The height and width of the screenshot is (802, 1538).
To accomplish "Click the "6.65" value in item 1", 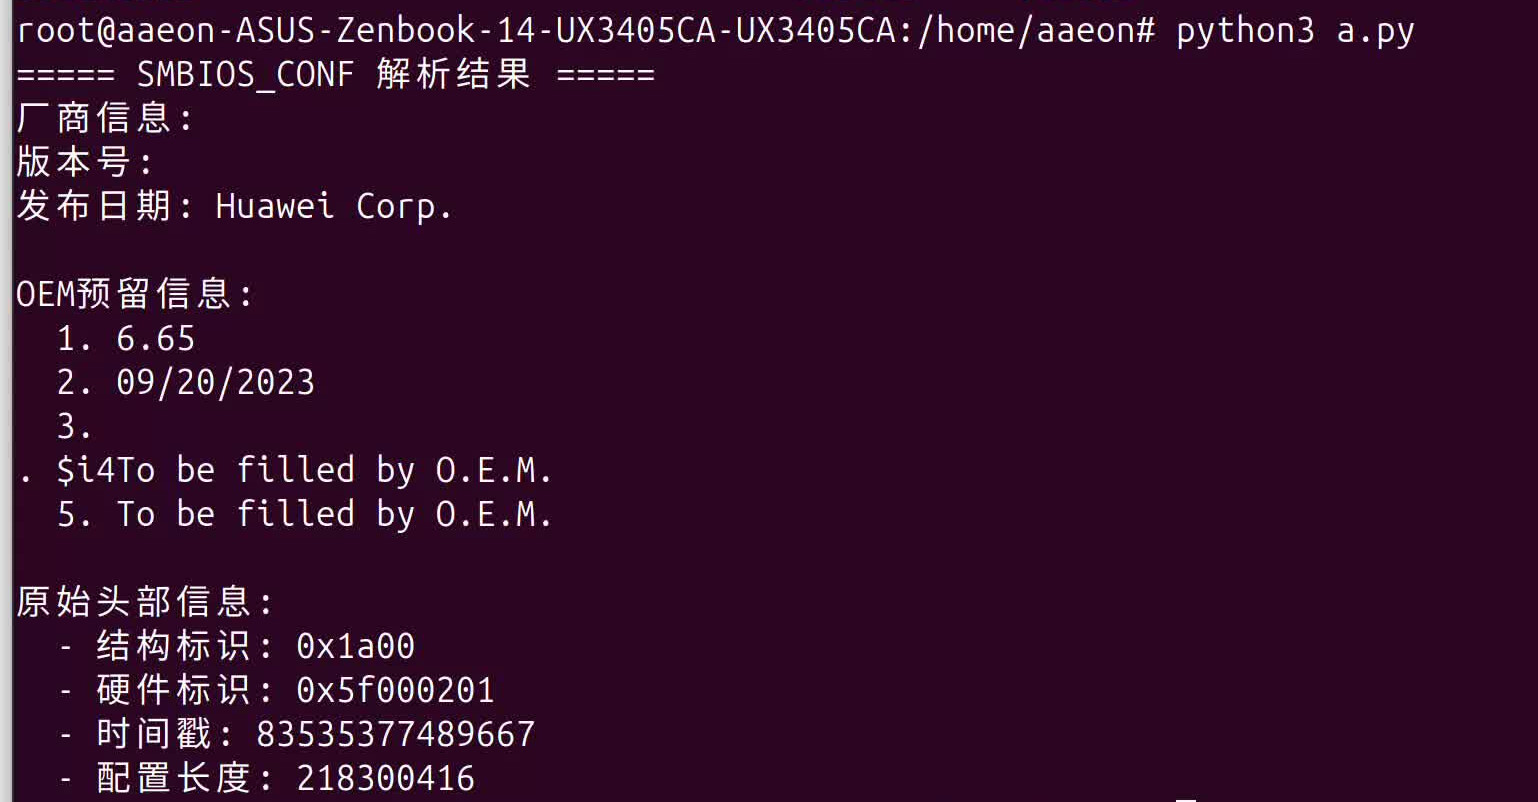I will pos(155,339).
